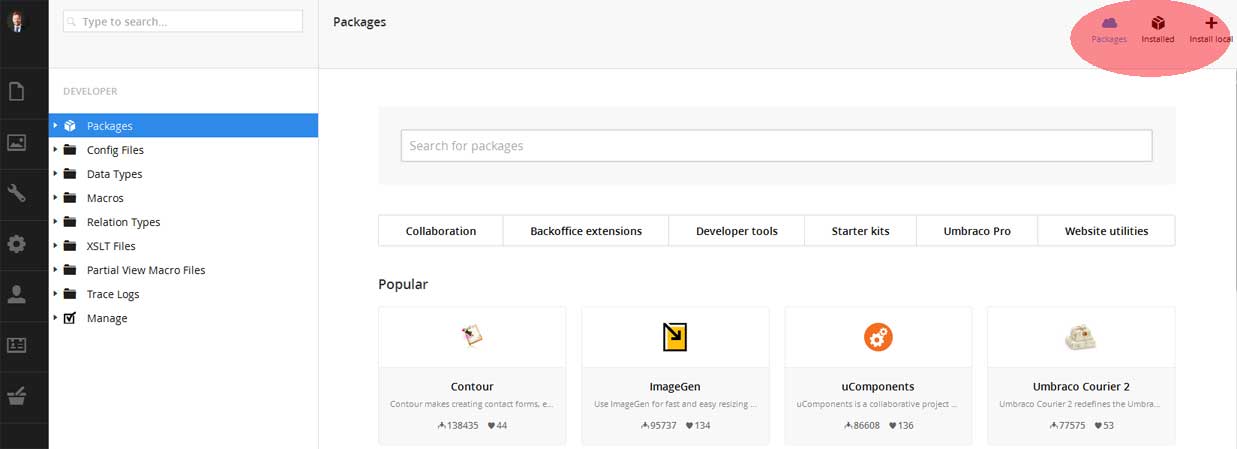The width and height of the screenshot is (1237, 449).
Task: Open the Members section ID card icon
Action: click(16, 345)
